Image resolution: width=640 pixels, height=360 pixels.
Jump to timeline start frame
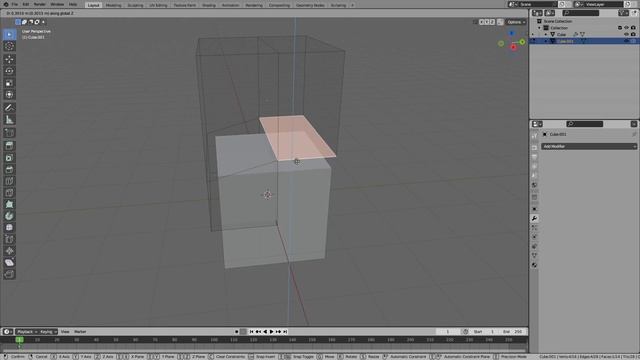click(251, 332)
